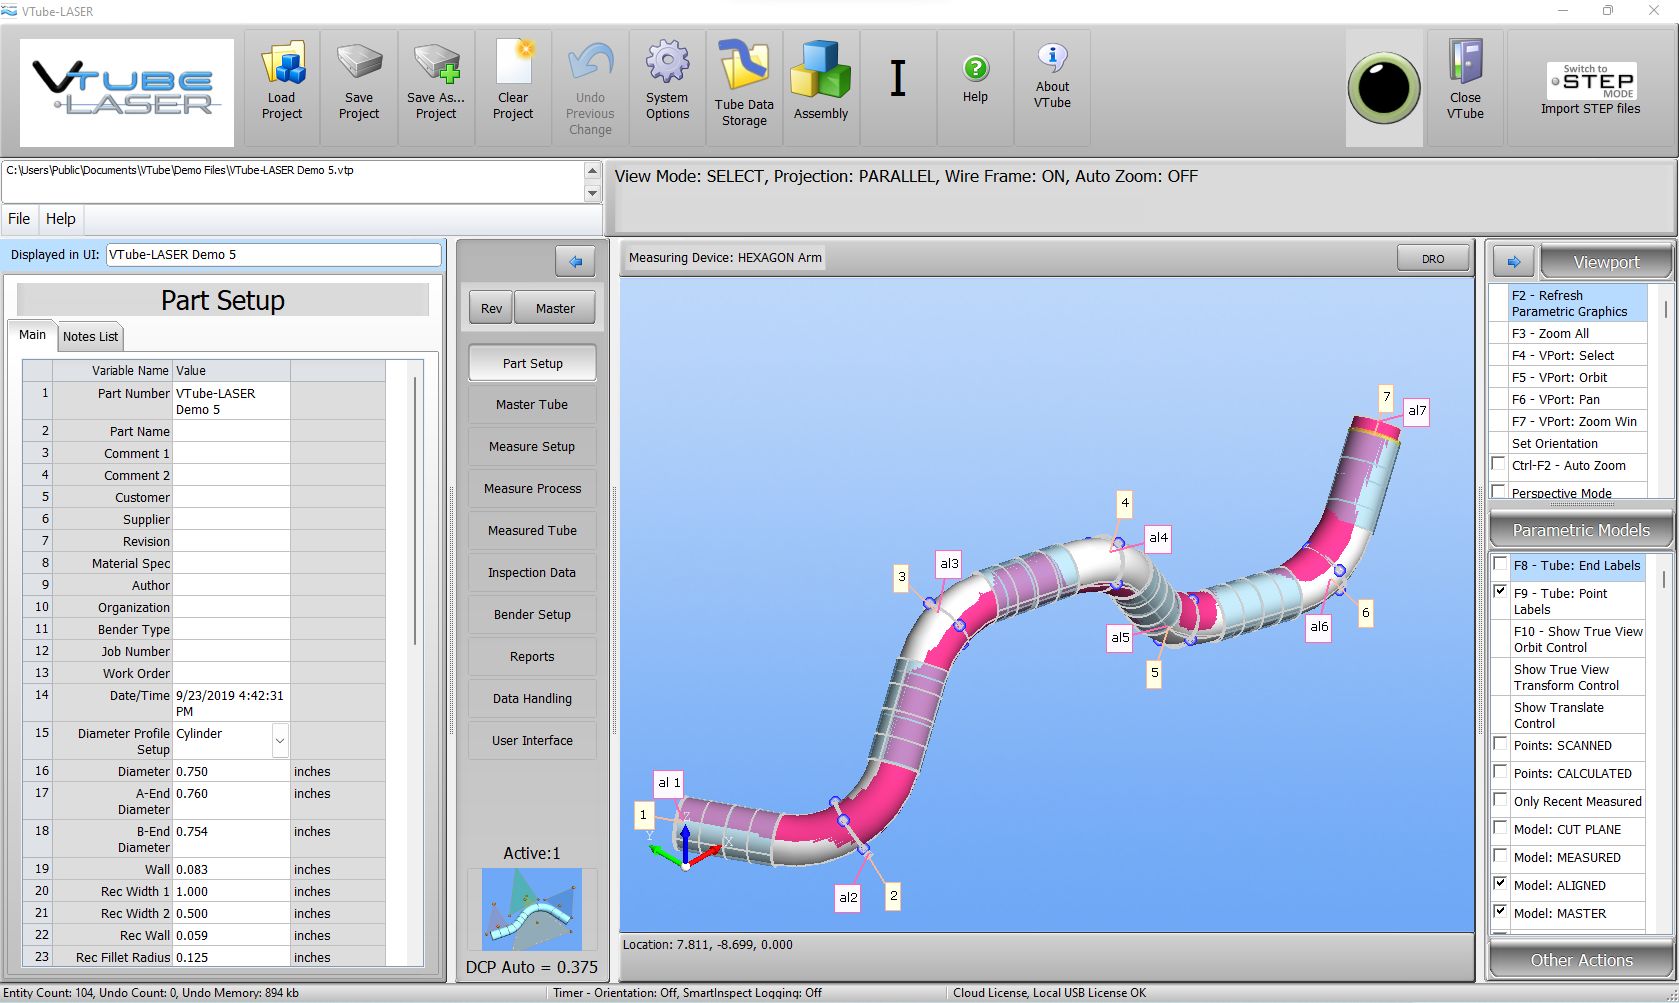
Task: Click the Assembly cubes icon
Action: coord(820,70)
